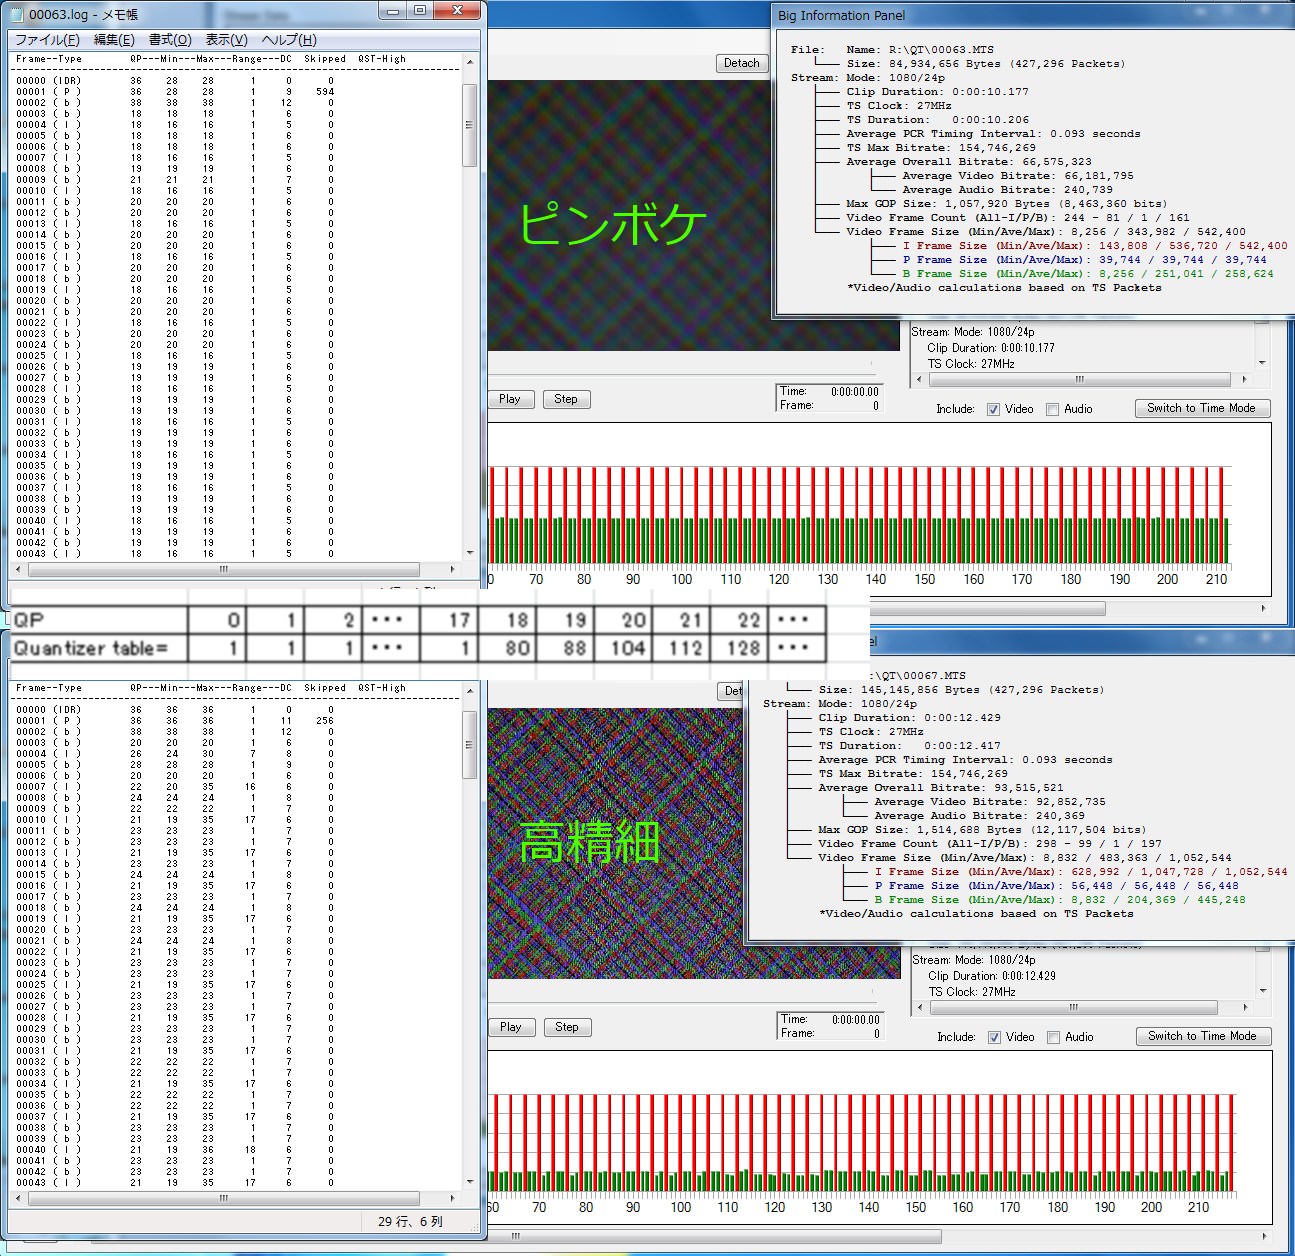Click the right arrow under the upper stream info list
Image resolution: width=1295 pixels, height=1256 pixels.
[1244, 380]
